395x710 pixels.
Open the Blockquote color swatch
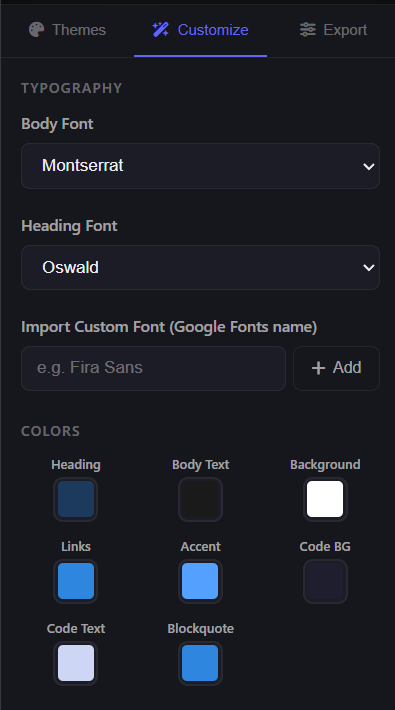[200, 663]
